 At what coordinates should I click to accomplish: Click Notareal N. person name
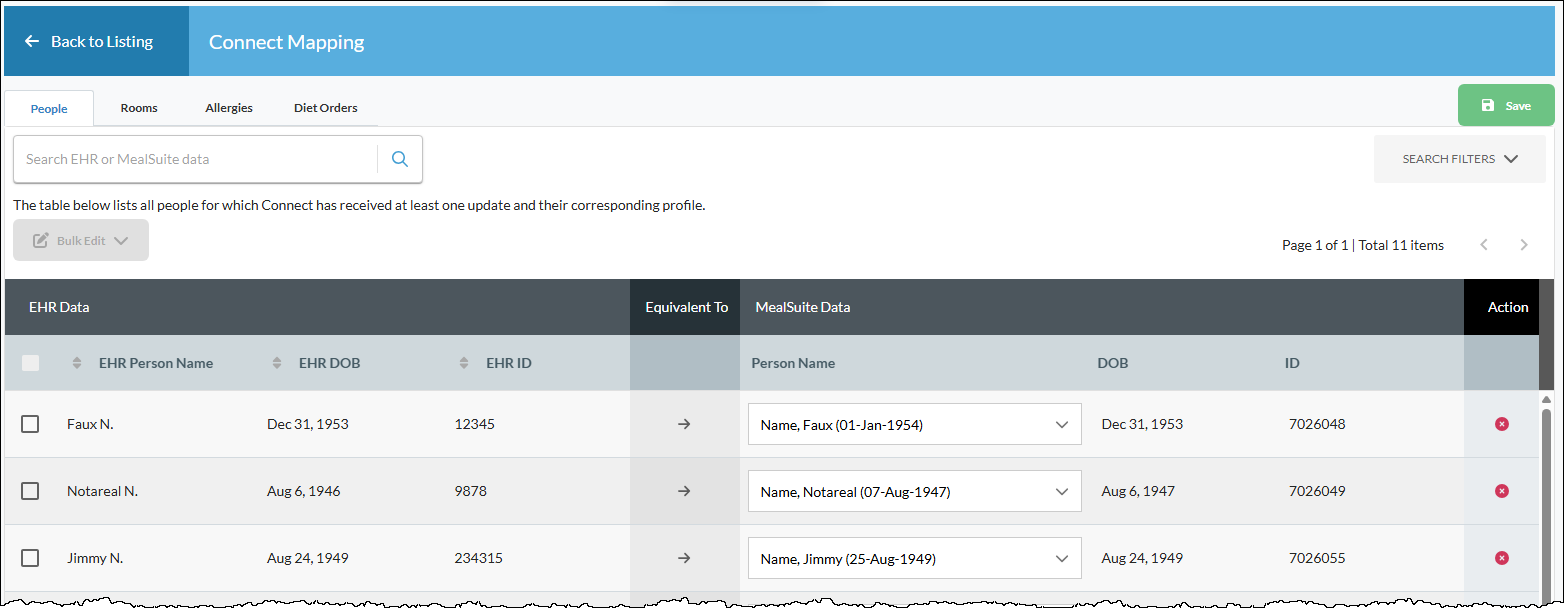(x=102, y=491)
